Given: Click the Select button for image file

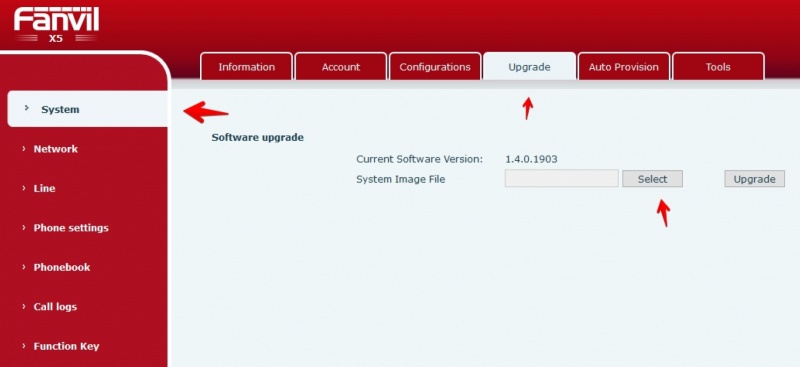Looking at the screenshot, I should pyautogui.click(x=652, y=179).
